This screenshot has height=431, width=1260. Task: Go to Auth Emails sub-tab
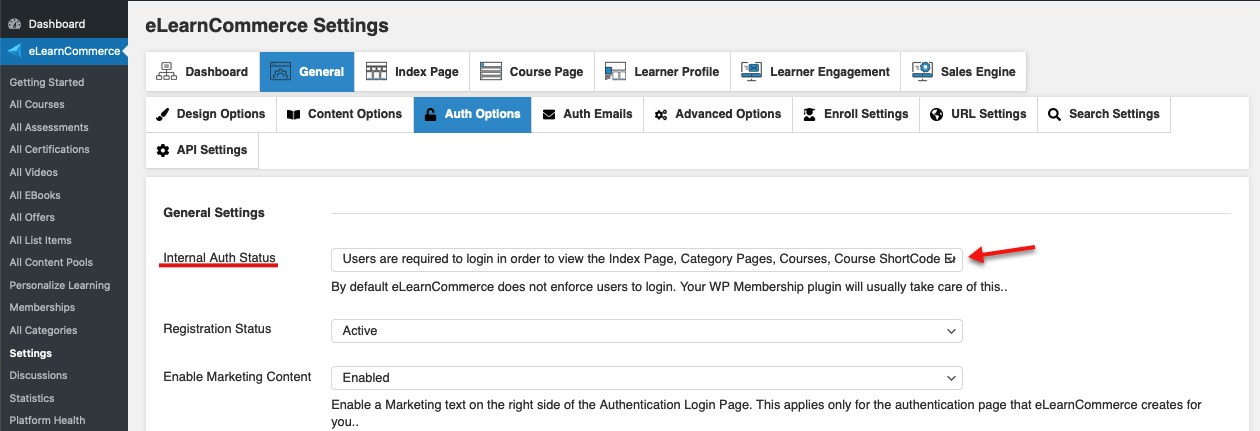(x=587, y=114)
